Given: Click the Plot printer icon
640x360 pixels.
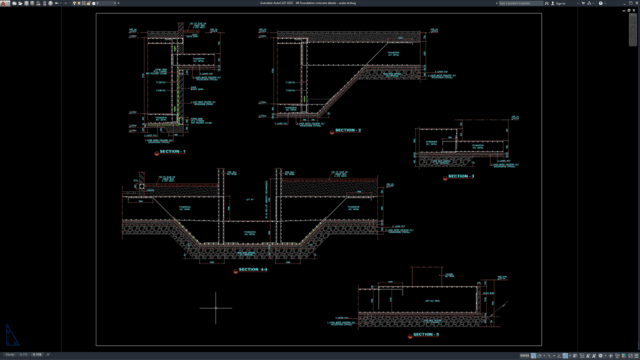Looking at the screenshot, I should tap(51, 3).
